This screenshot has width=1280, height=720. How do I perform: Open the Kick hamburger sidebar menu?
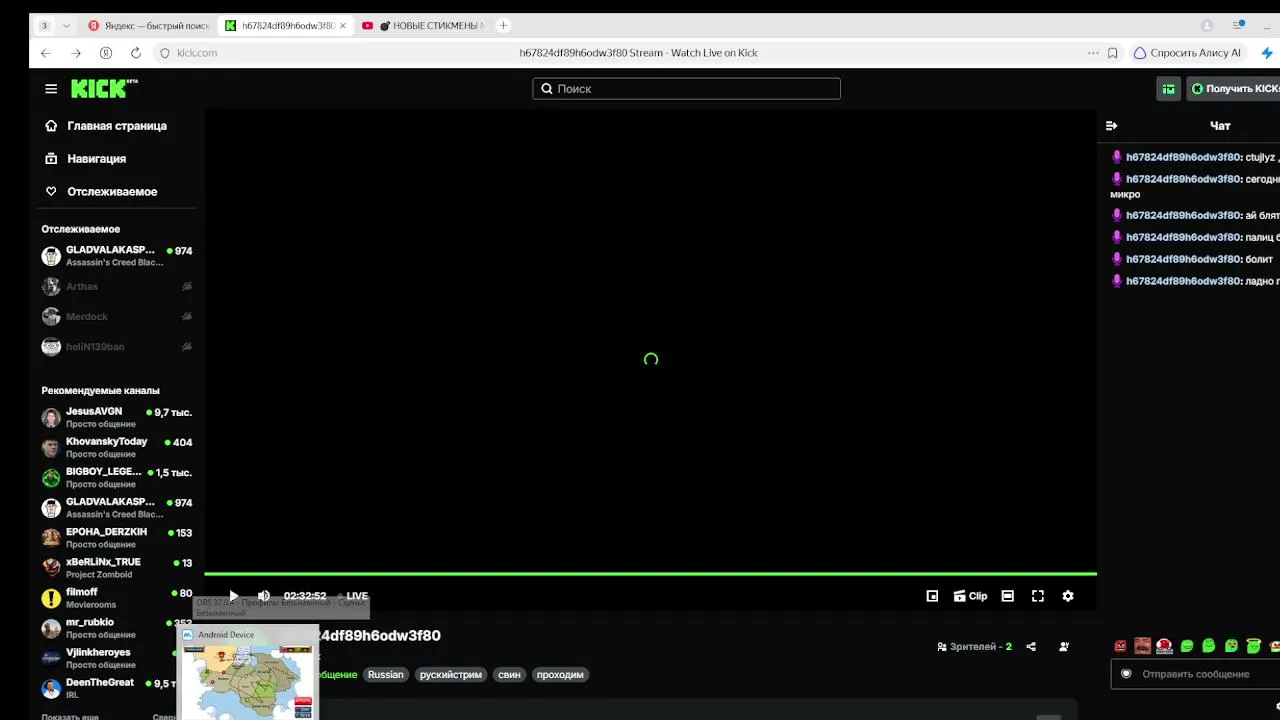point(51,89)
